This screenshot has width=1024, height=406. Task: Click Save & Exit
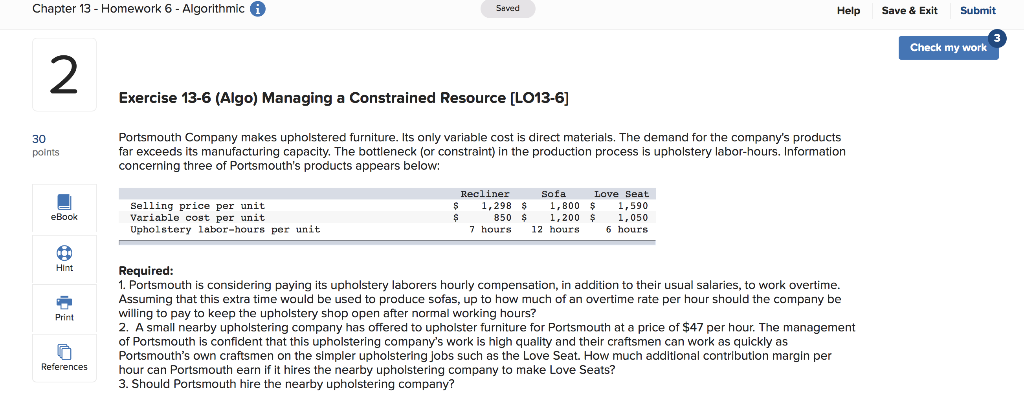pos(909,10)
